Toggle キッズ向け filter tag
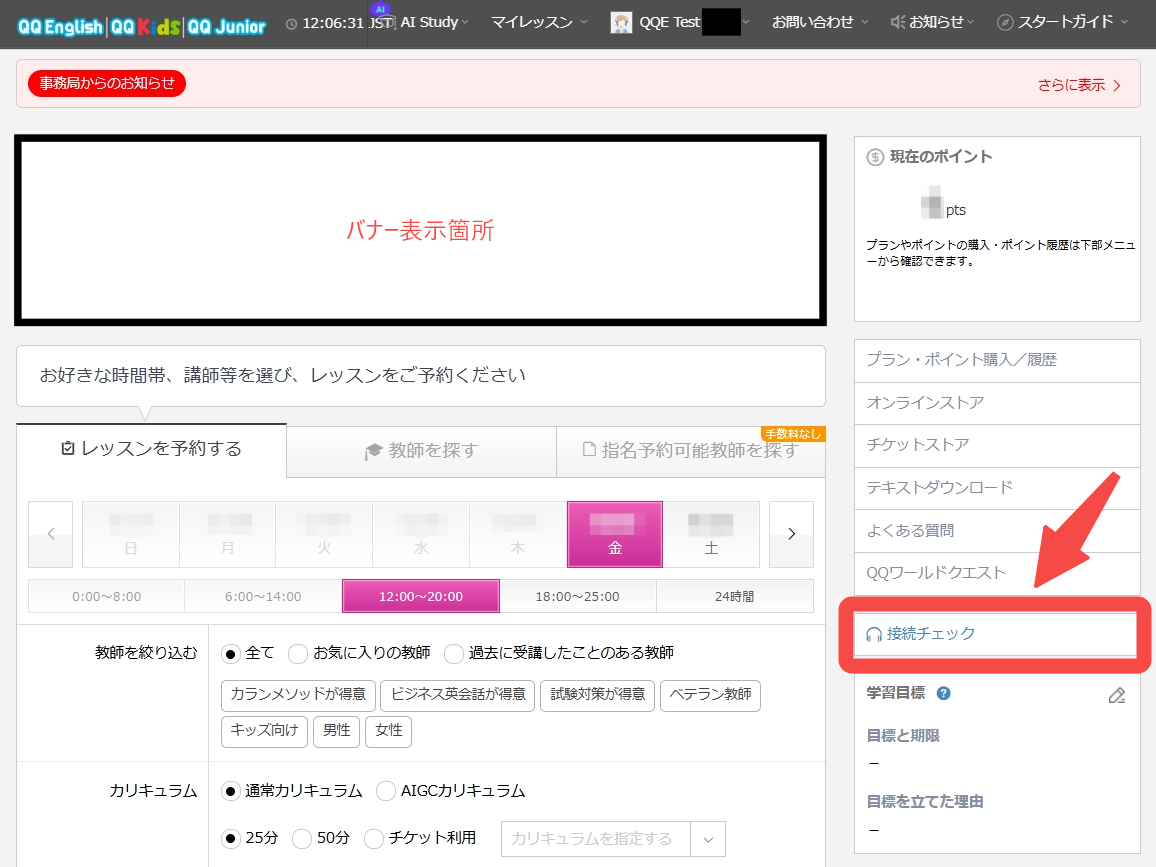 (264, 731)
